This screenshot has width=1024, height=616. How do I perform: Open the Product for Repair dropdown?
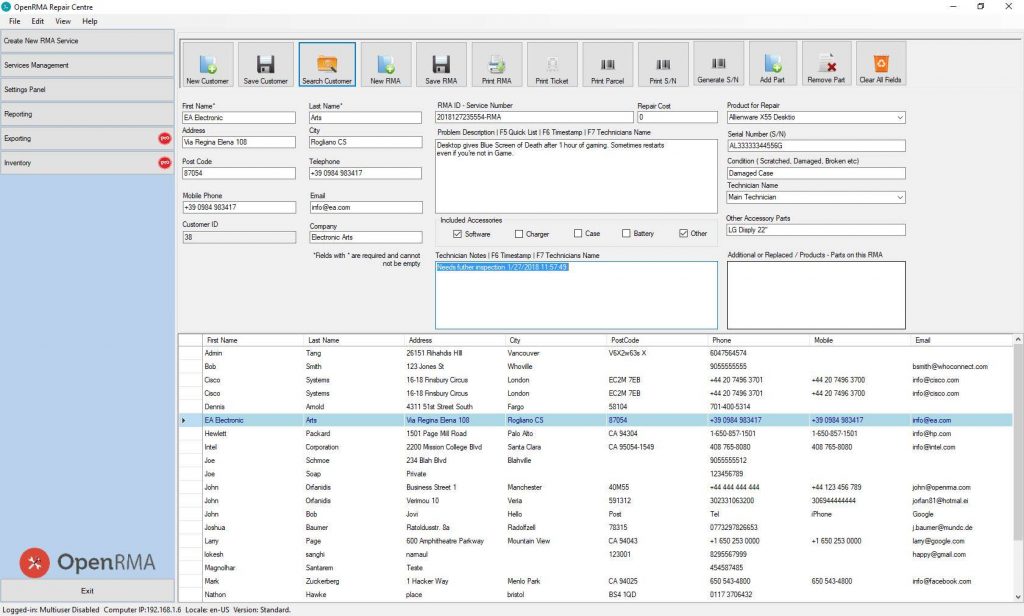[899, 117]
